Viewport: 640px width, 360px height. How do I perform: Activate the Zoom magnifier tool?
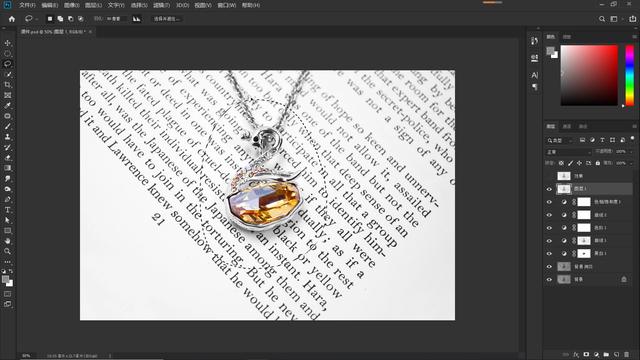(x=8, y=251)
